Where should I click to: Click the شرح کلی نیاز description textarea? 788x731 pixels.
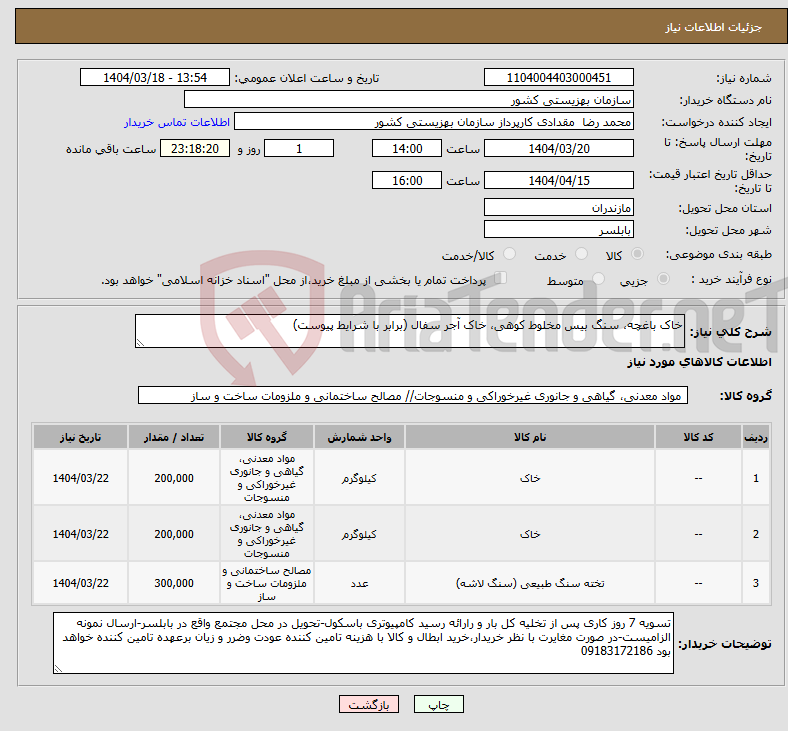tap(410, 331)
